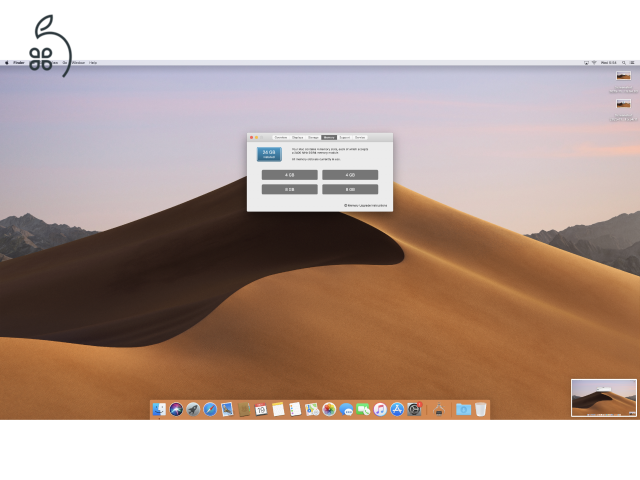Open Maps icon in Dock
This screenshot has width=640, height=480.
(312, 409)
